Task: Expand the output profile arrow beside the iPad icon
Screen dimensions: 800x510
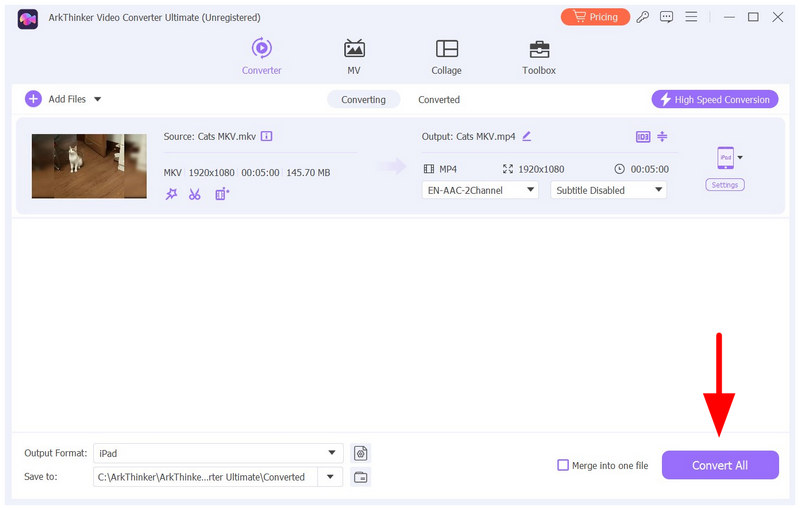Action: pyautogui.click(x=740, y=158)
